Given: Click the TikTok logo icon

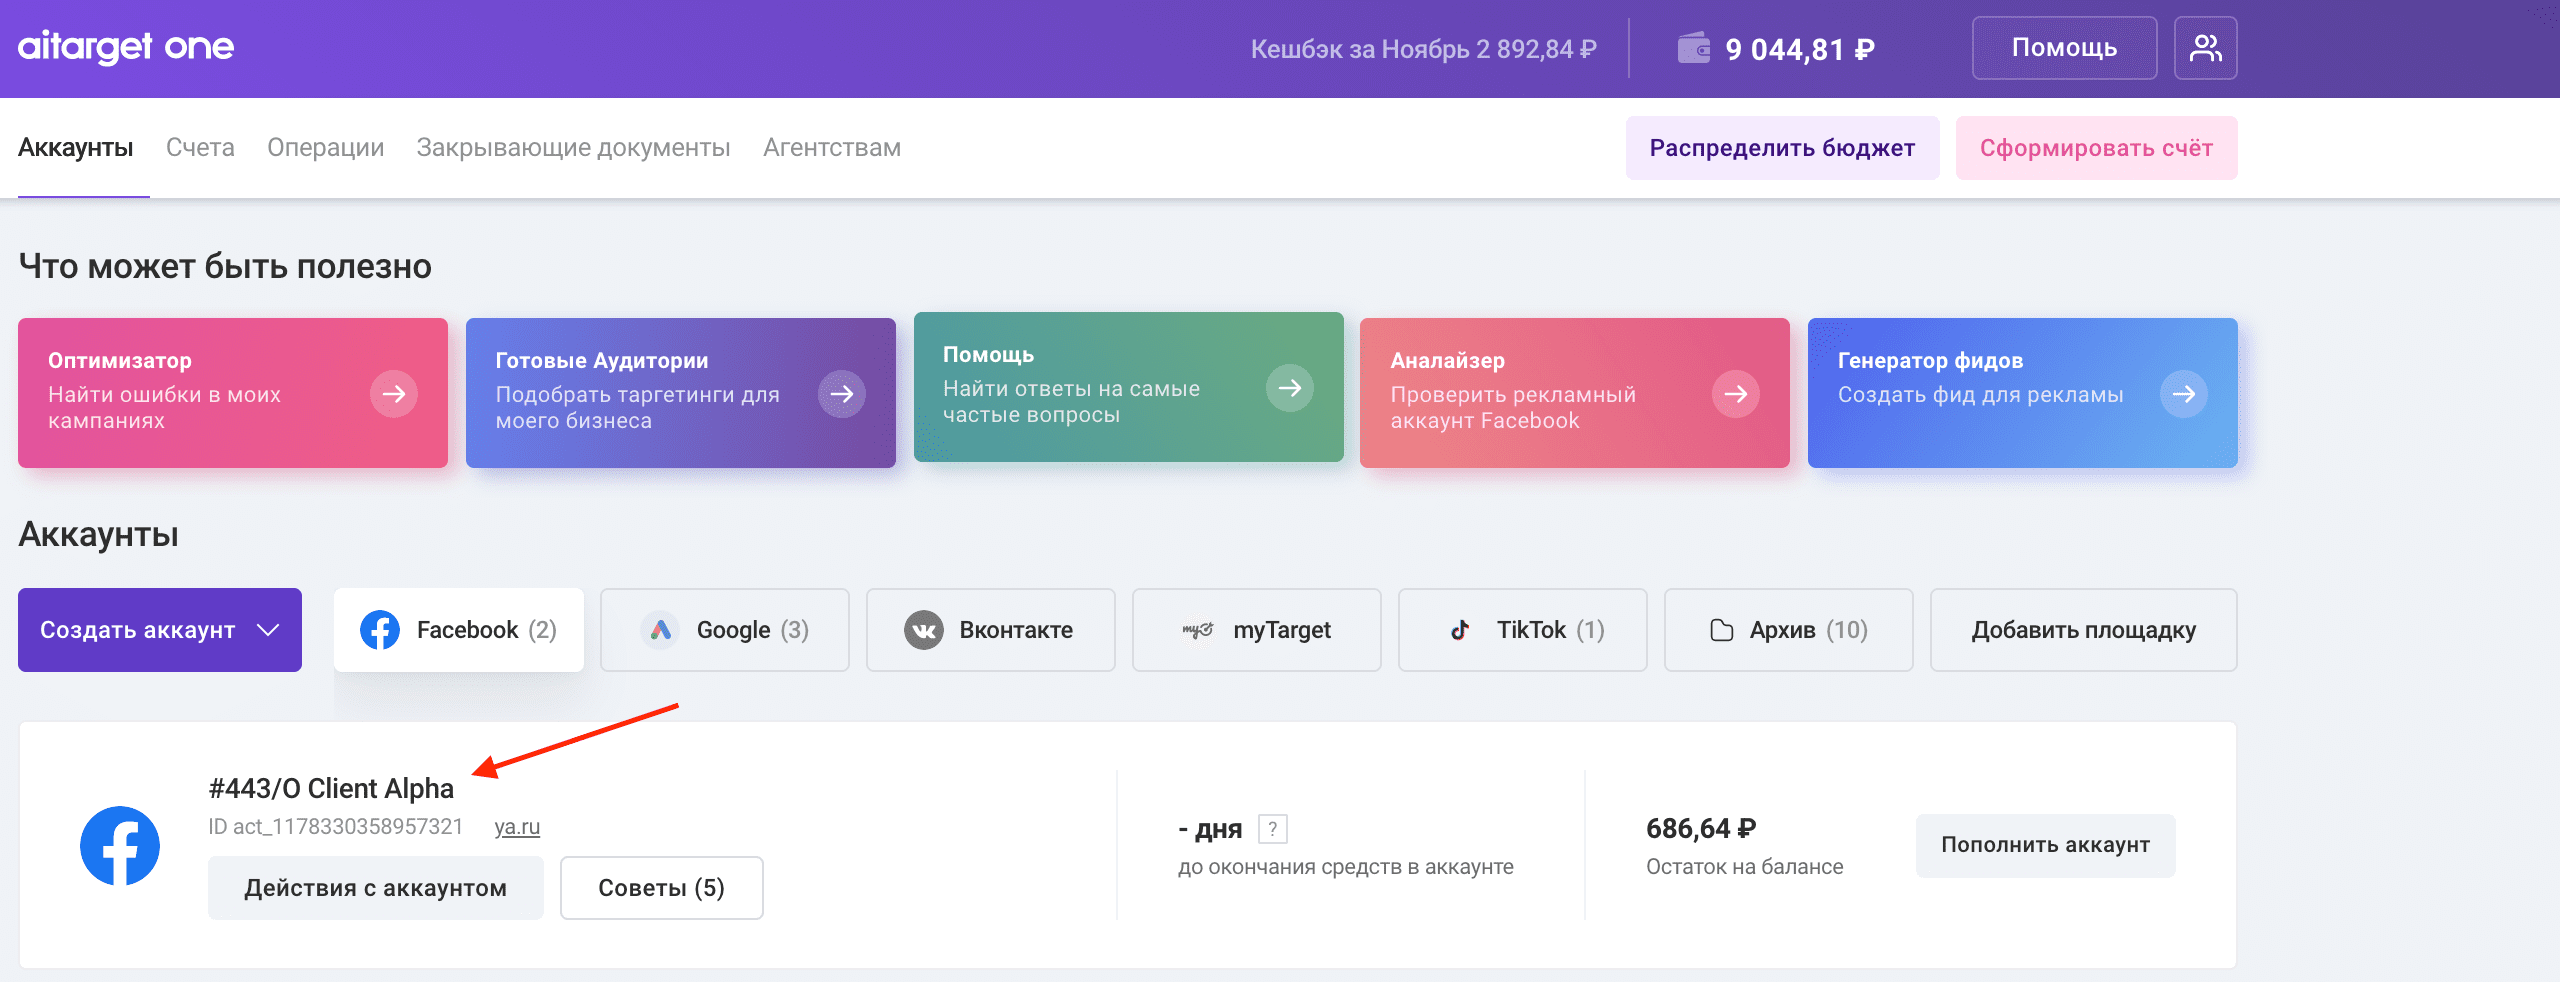Looking at the screenshot, I should [1460, 630].
